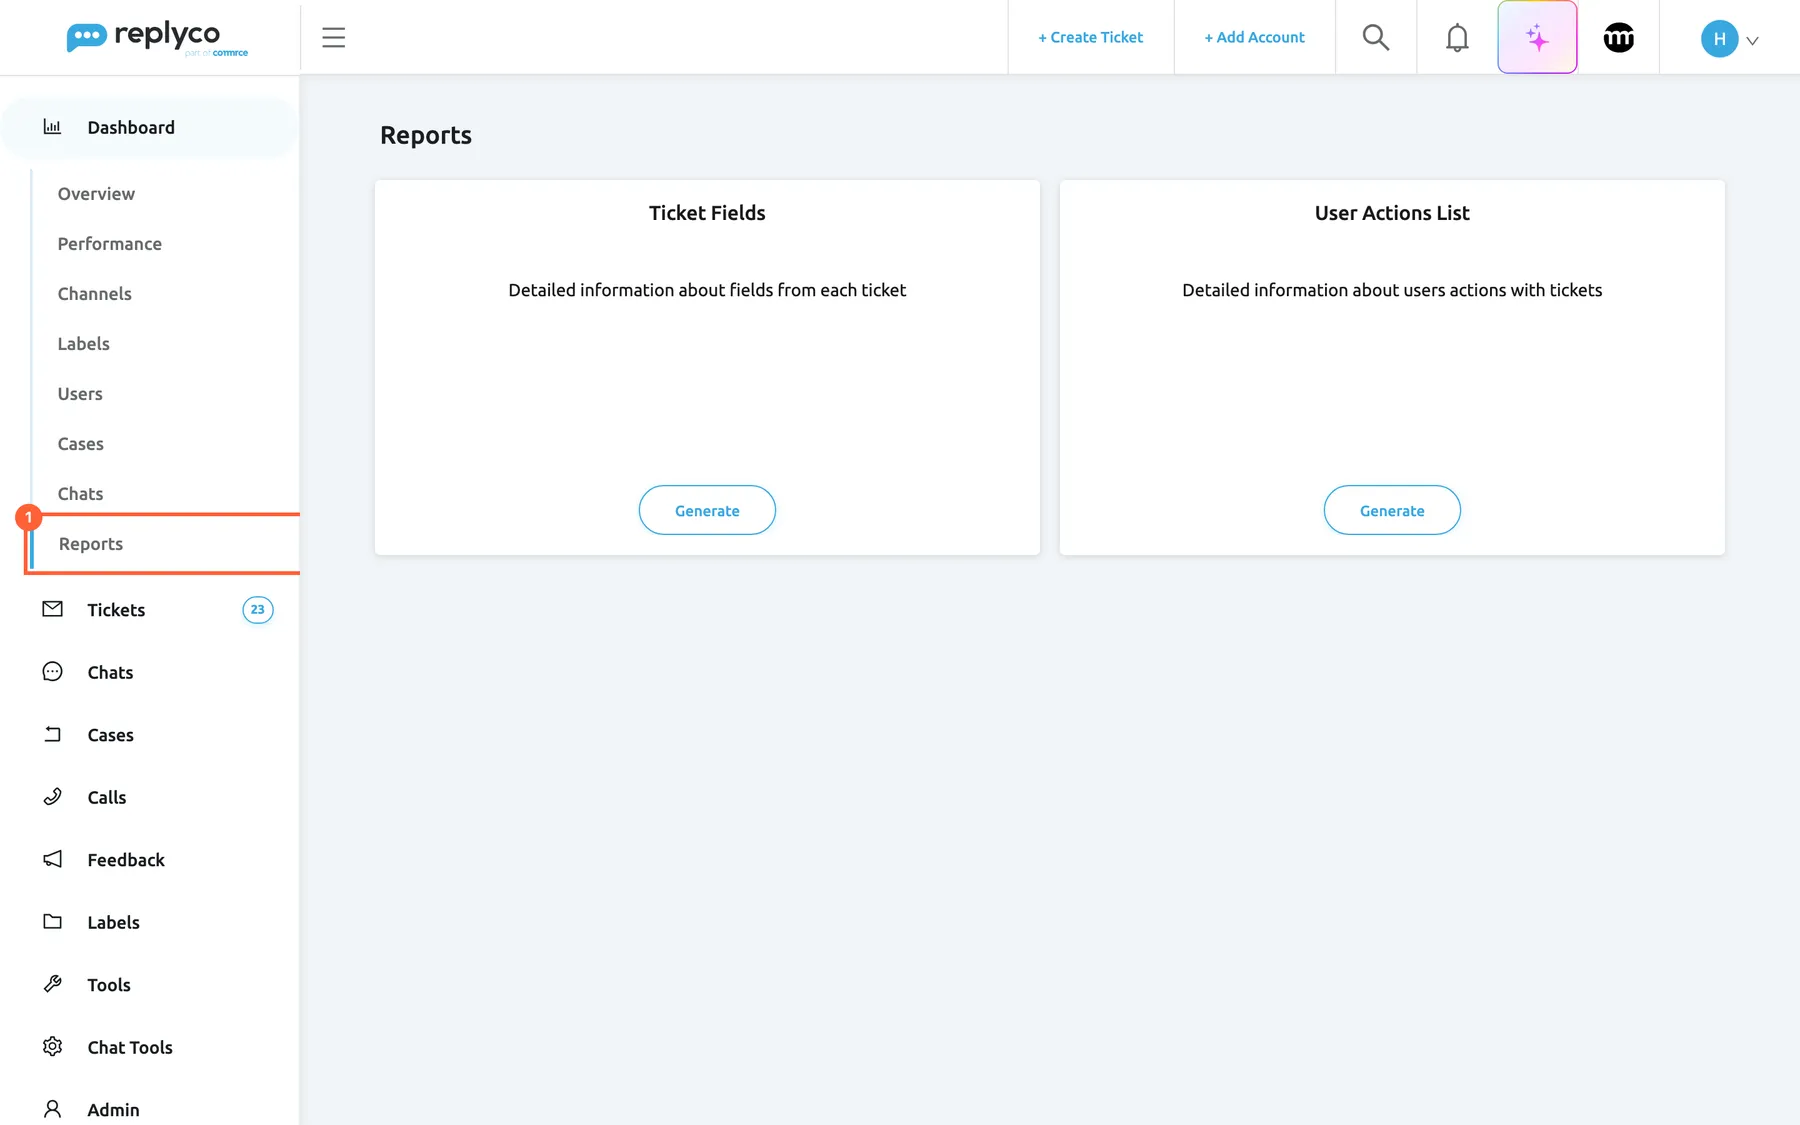Screen dimensions: 1800x1125
Task: Click the Chats bubble icon in main menu
Action: [x=53, y=672]
